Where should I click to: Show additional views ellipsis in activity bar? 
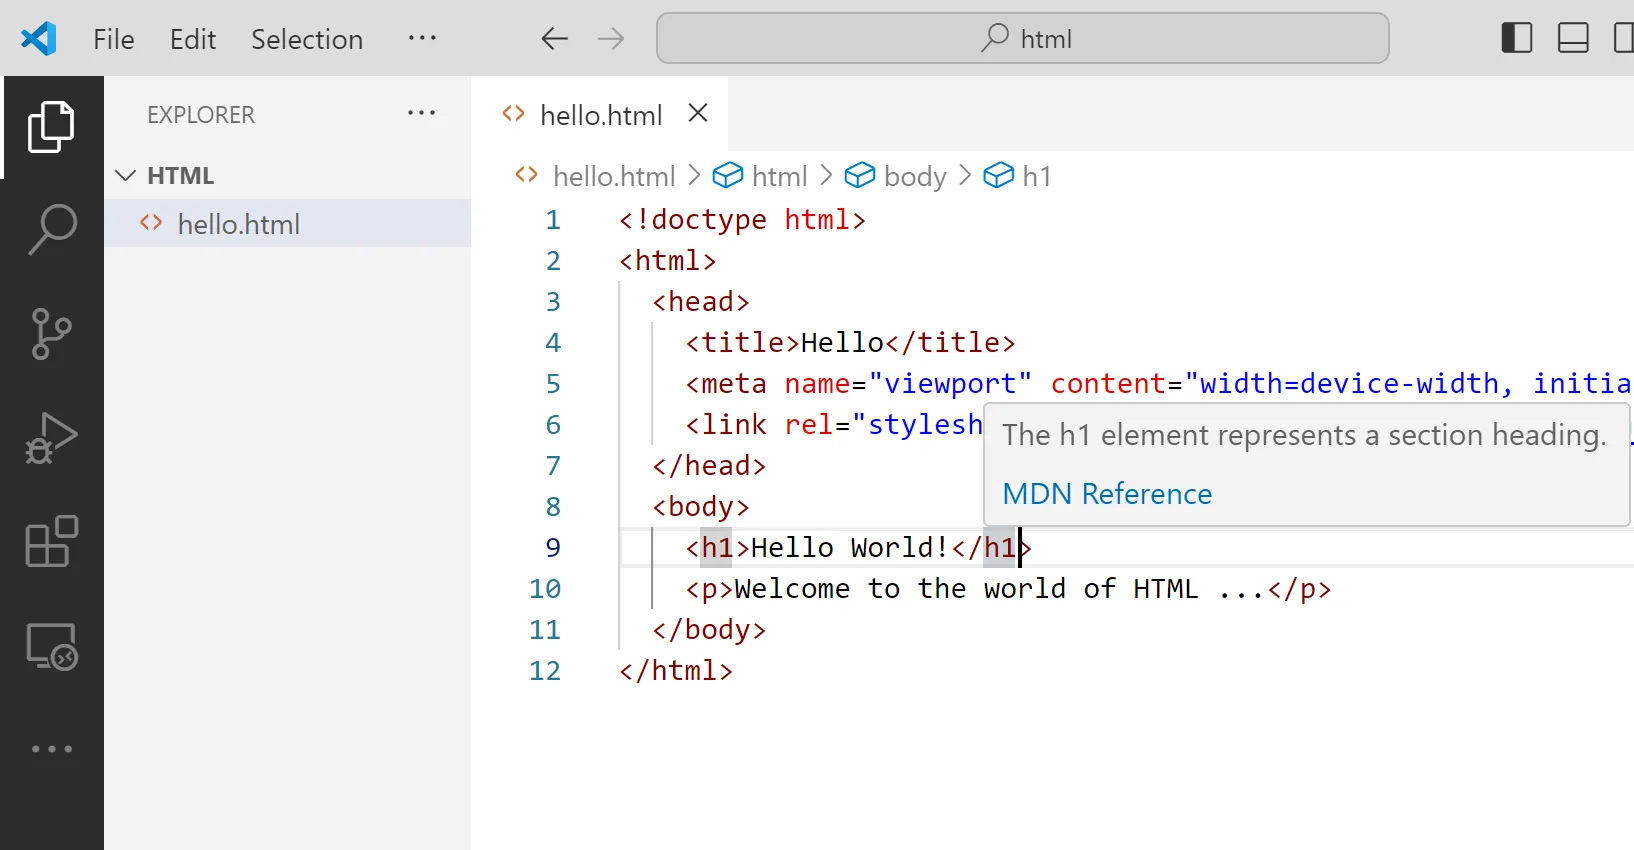point(52,749)
